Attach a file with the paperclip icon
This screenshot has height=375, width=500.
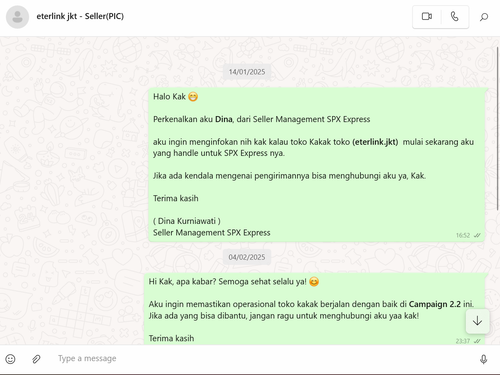click(x=36, y=359)
